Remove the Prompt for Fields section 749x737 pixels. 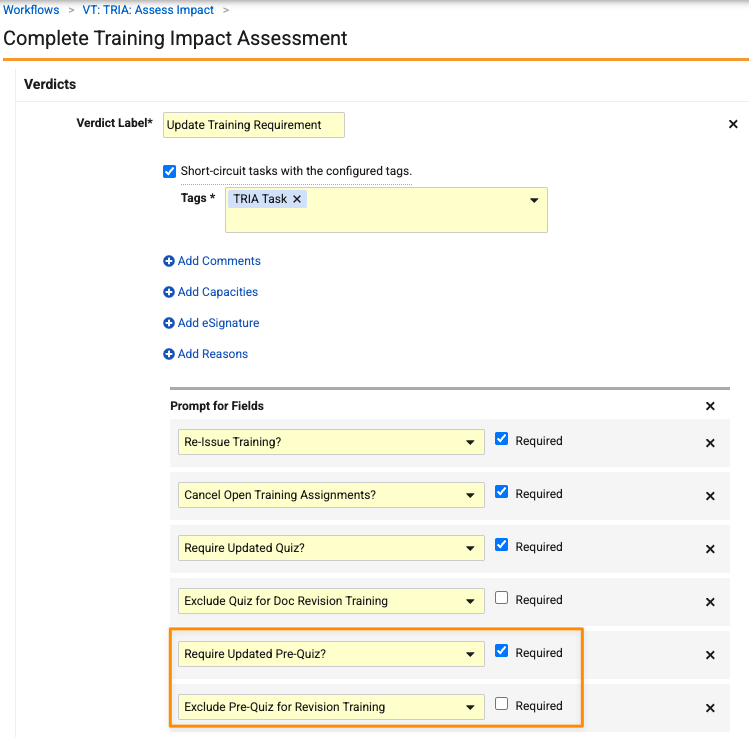click(710, 406)
